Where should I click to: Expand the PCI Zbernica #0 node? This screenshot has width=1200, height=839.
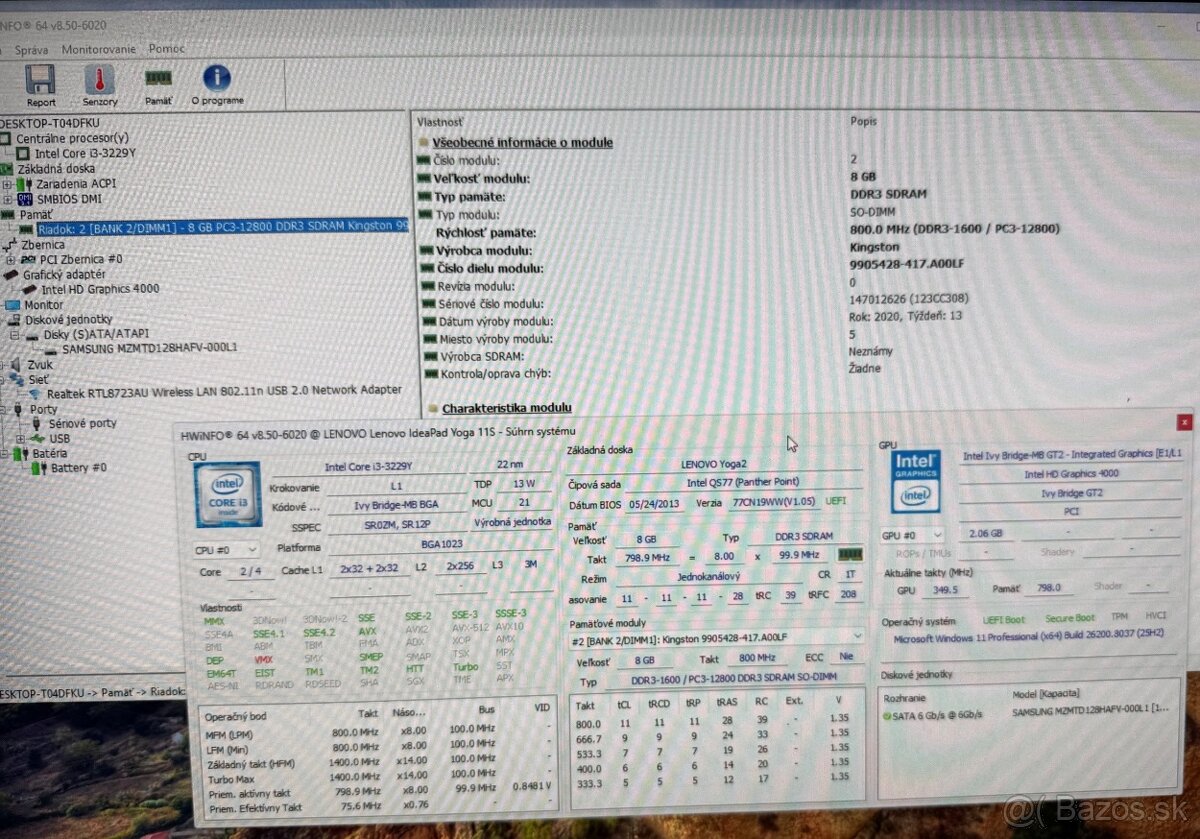[x=11, y=259]
